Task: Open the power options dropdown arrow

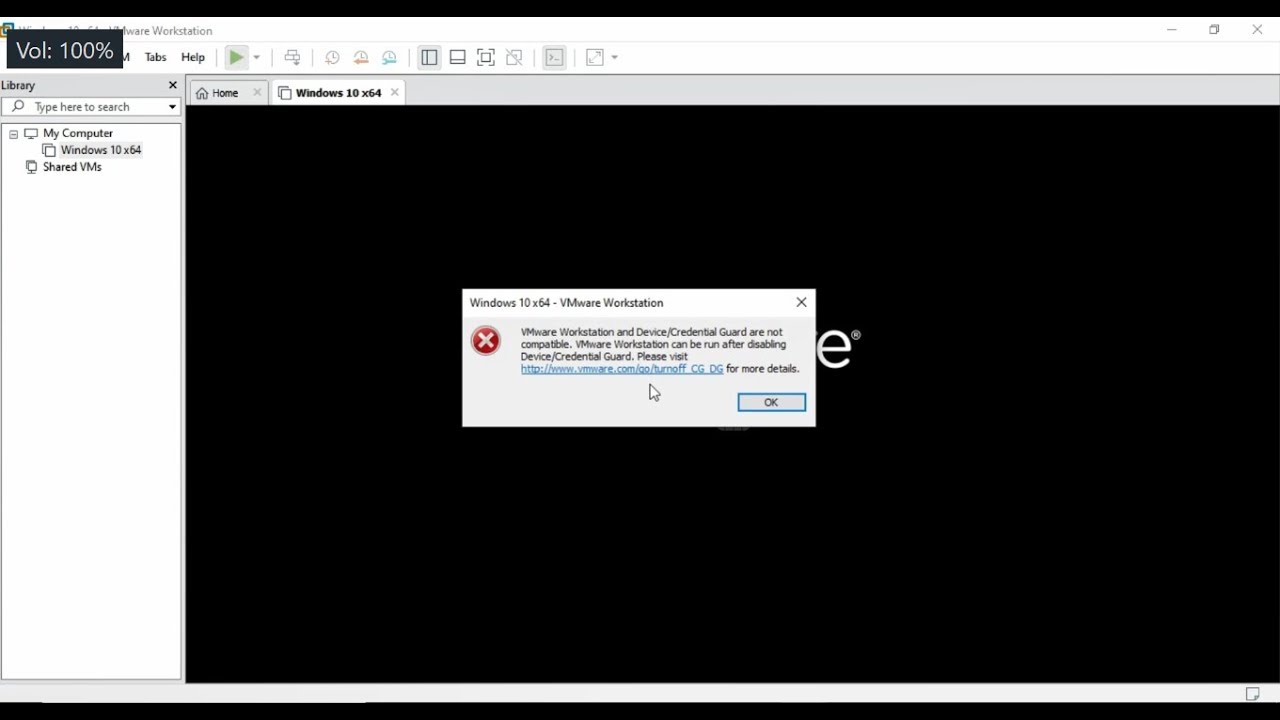Action: click(x=256, y=58)
